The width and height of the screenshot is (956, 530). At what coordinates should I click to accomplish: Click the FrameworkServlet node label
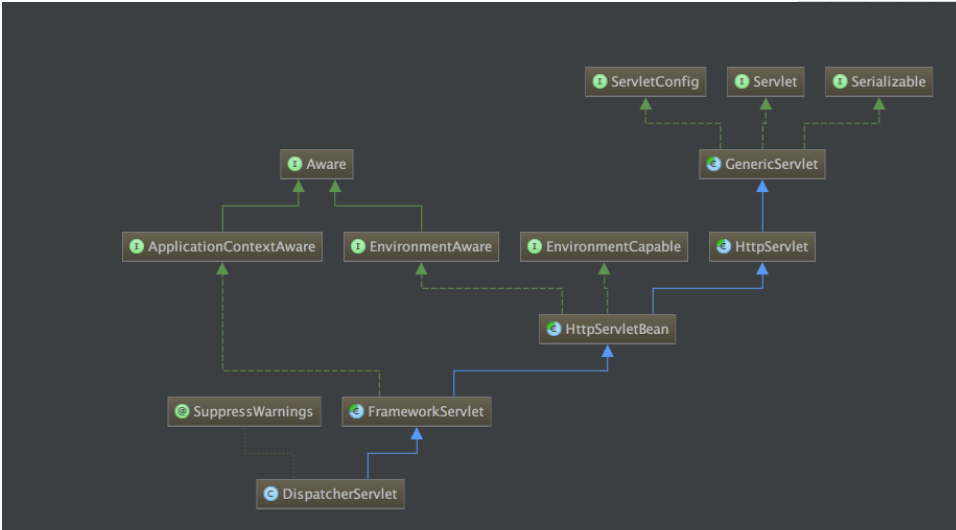tap(426, 412)
